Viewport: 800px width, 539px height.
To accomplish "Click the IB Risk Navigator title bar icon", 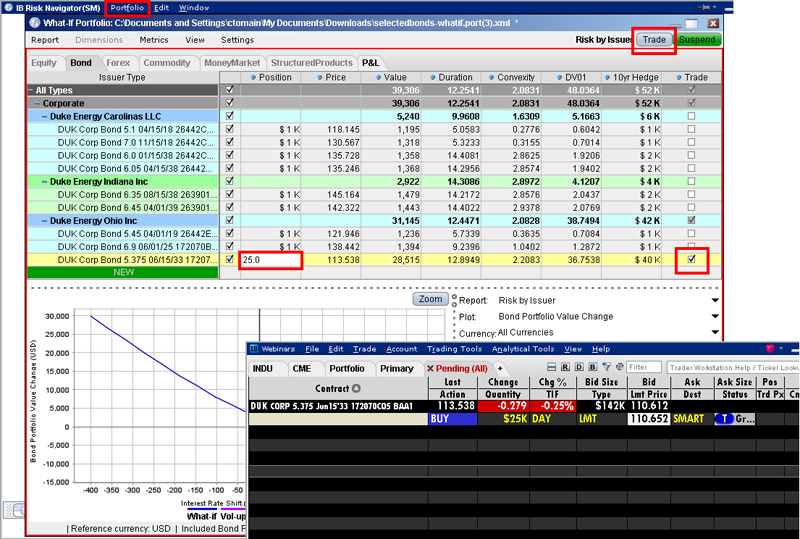I will click(8, 7).
